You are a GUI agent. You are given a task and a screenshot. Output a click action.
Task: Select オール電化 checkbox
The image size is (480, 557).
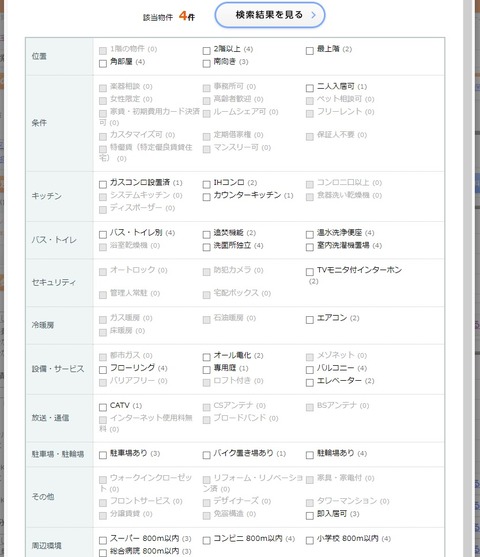click(206, 357)
